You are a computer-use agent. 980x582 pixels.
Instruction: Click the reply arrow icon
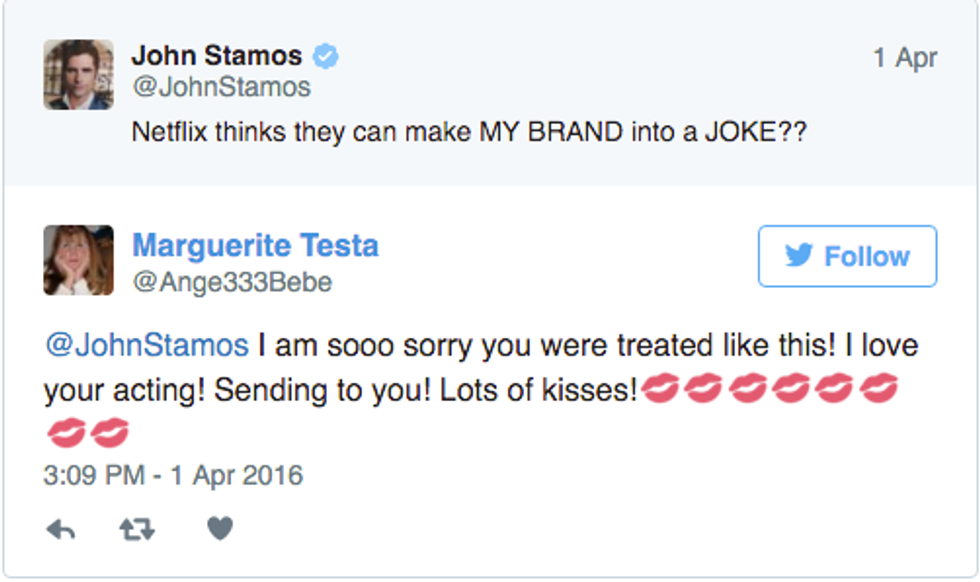61,530
